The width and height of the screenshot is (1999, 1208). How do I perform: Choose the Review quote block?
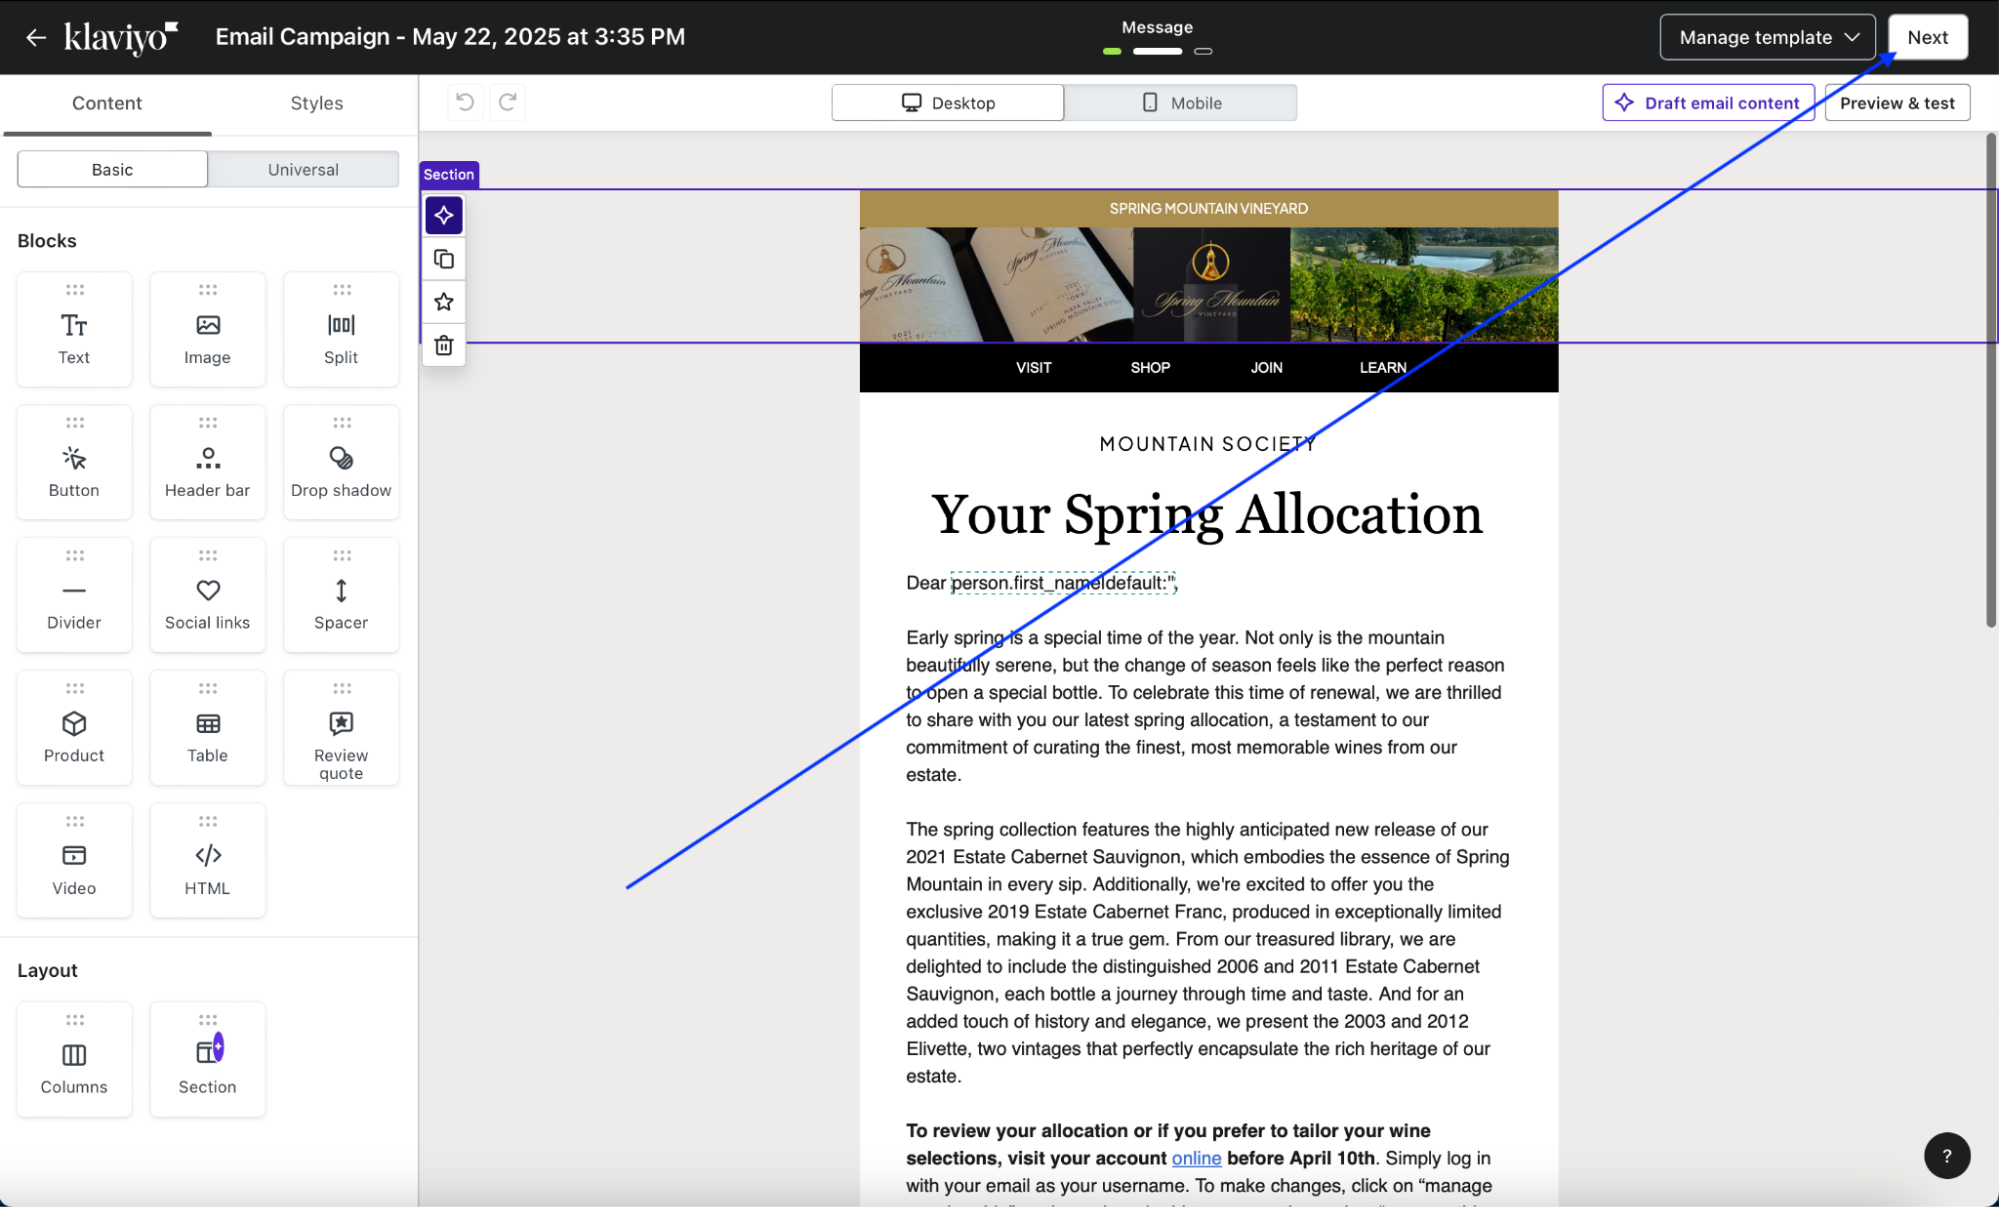341,728
